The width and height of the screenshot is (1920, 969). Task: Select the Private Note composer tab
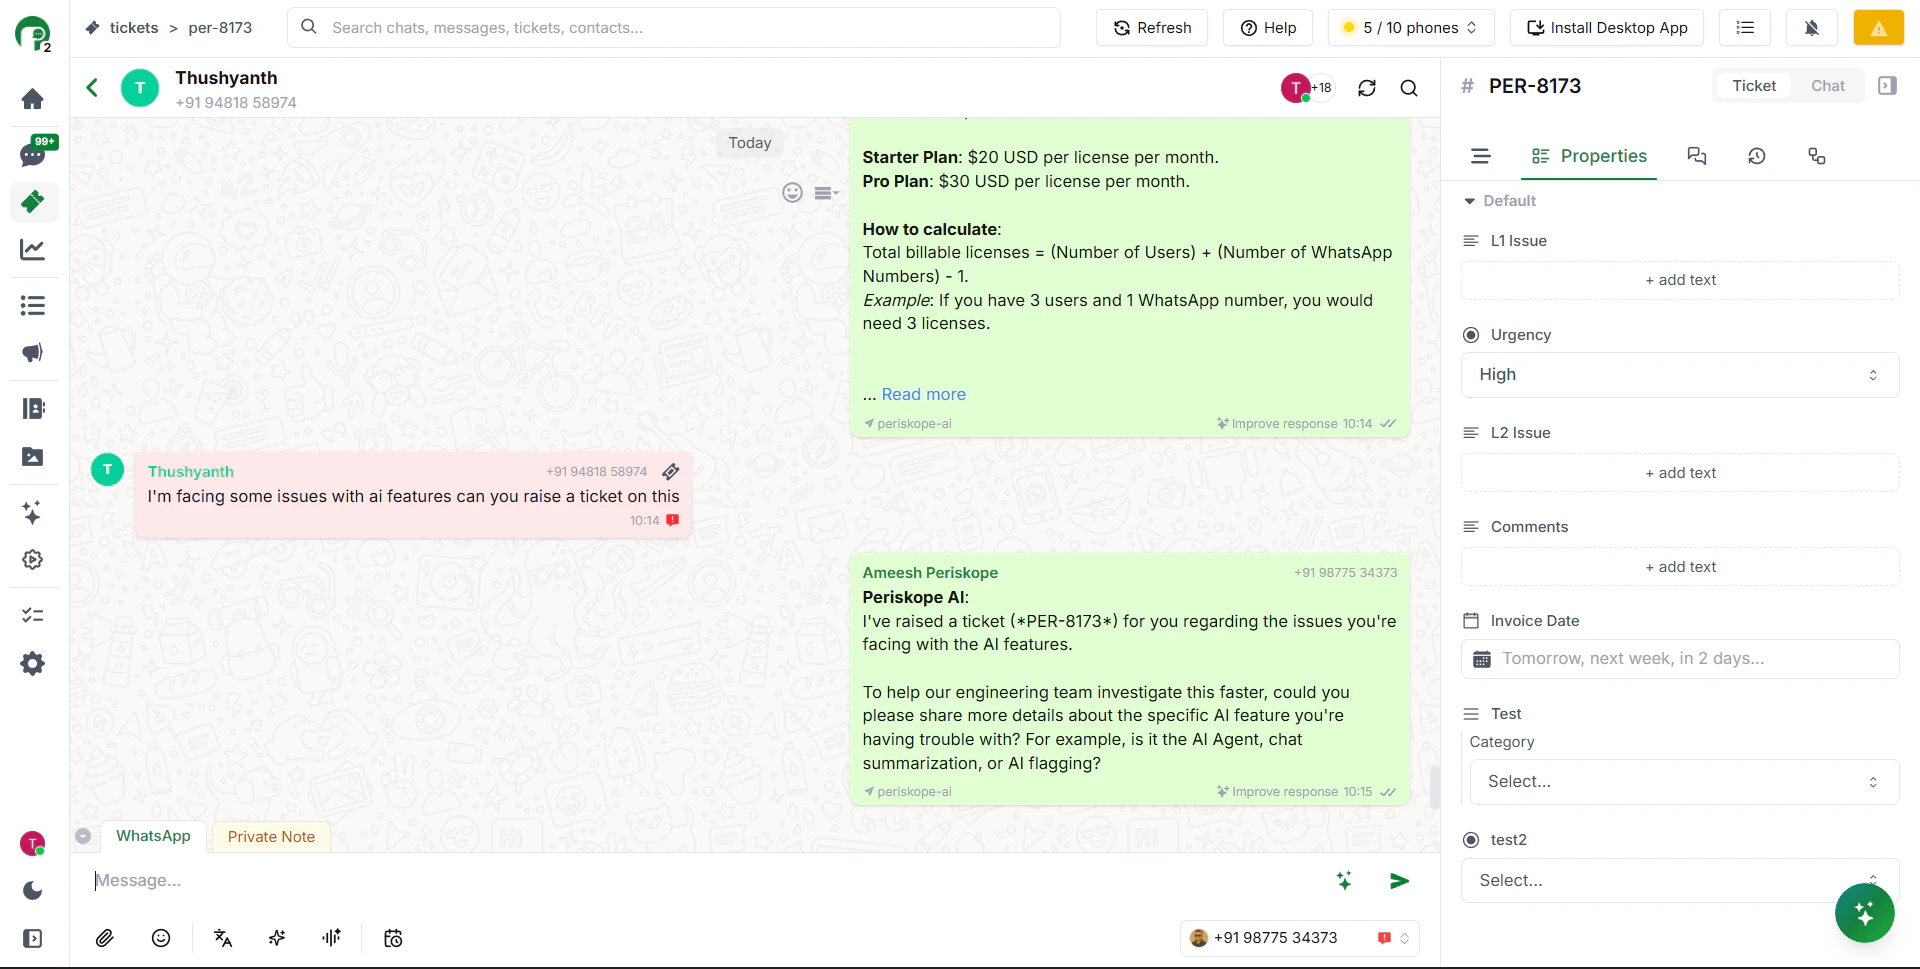click(x=271, y=837)
